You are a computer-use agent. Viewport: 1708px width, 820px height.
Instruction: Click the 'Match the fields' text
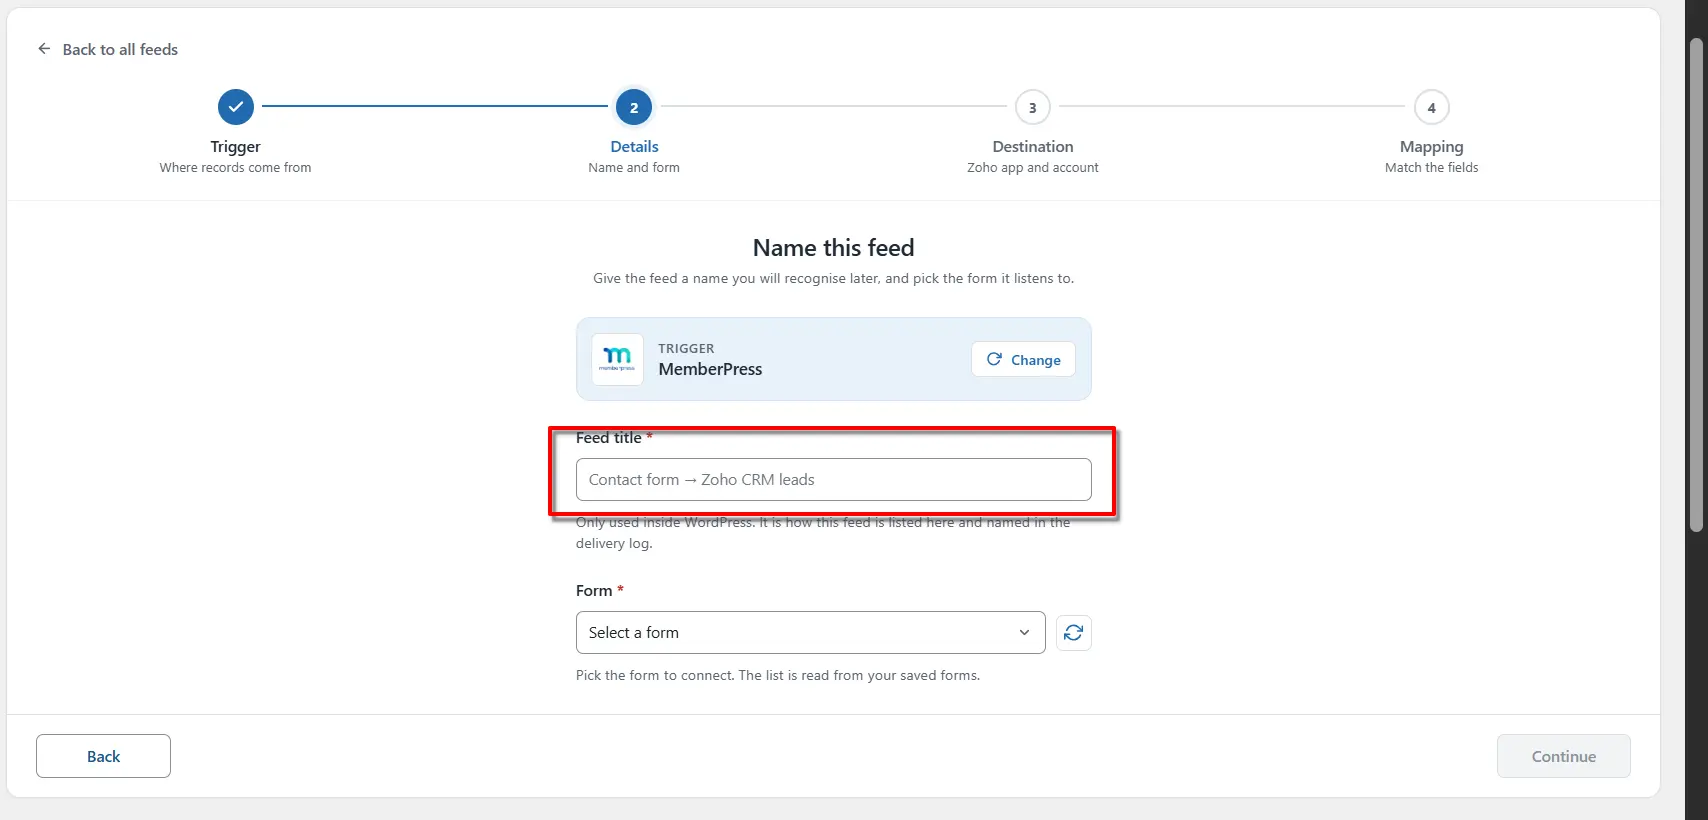1432,168
